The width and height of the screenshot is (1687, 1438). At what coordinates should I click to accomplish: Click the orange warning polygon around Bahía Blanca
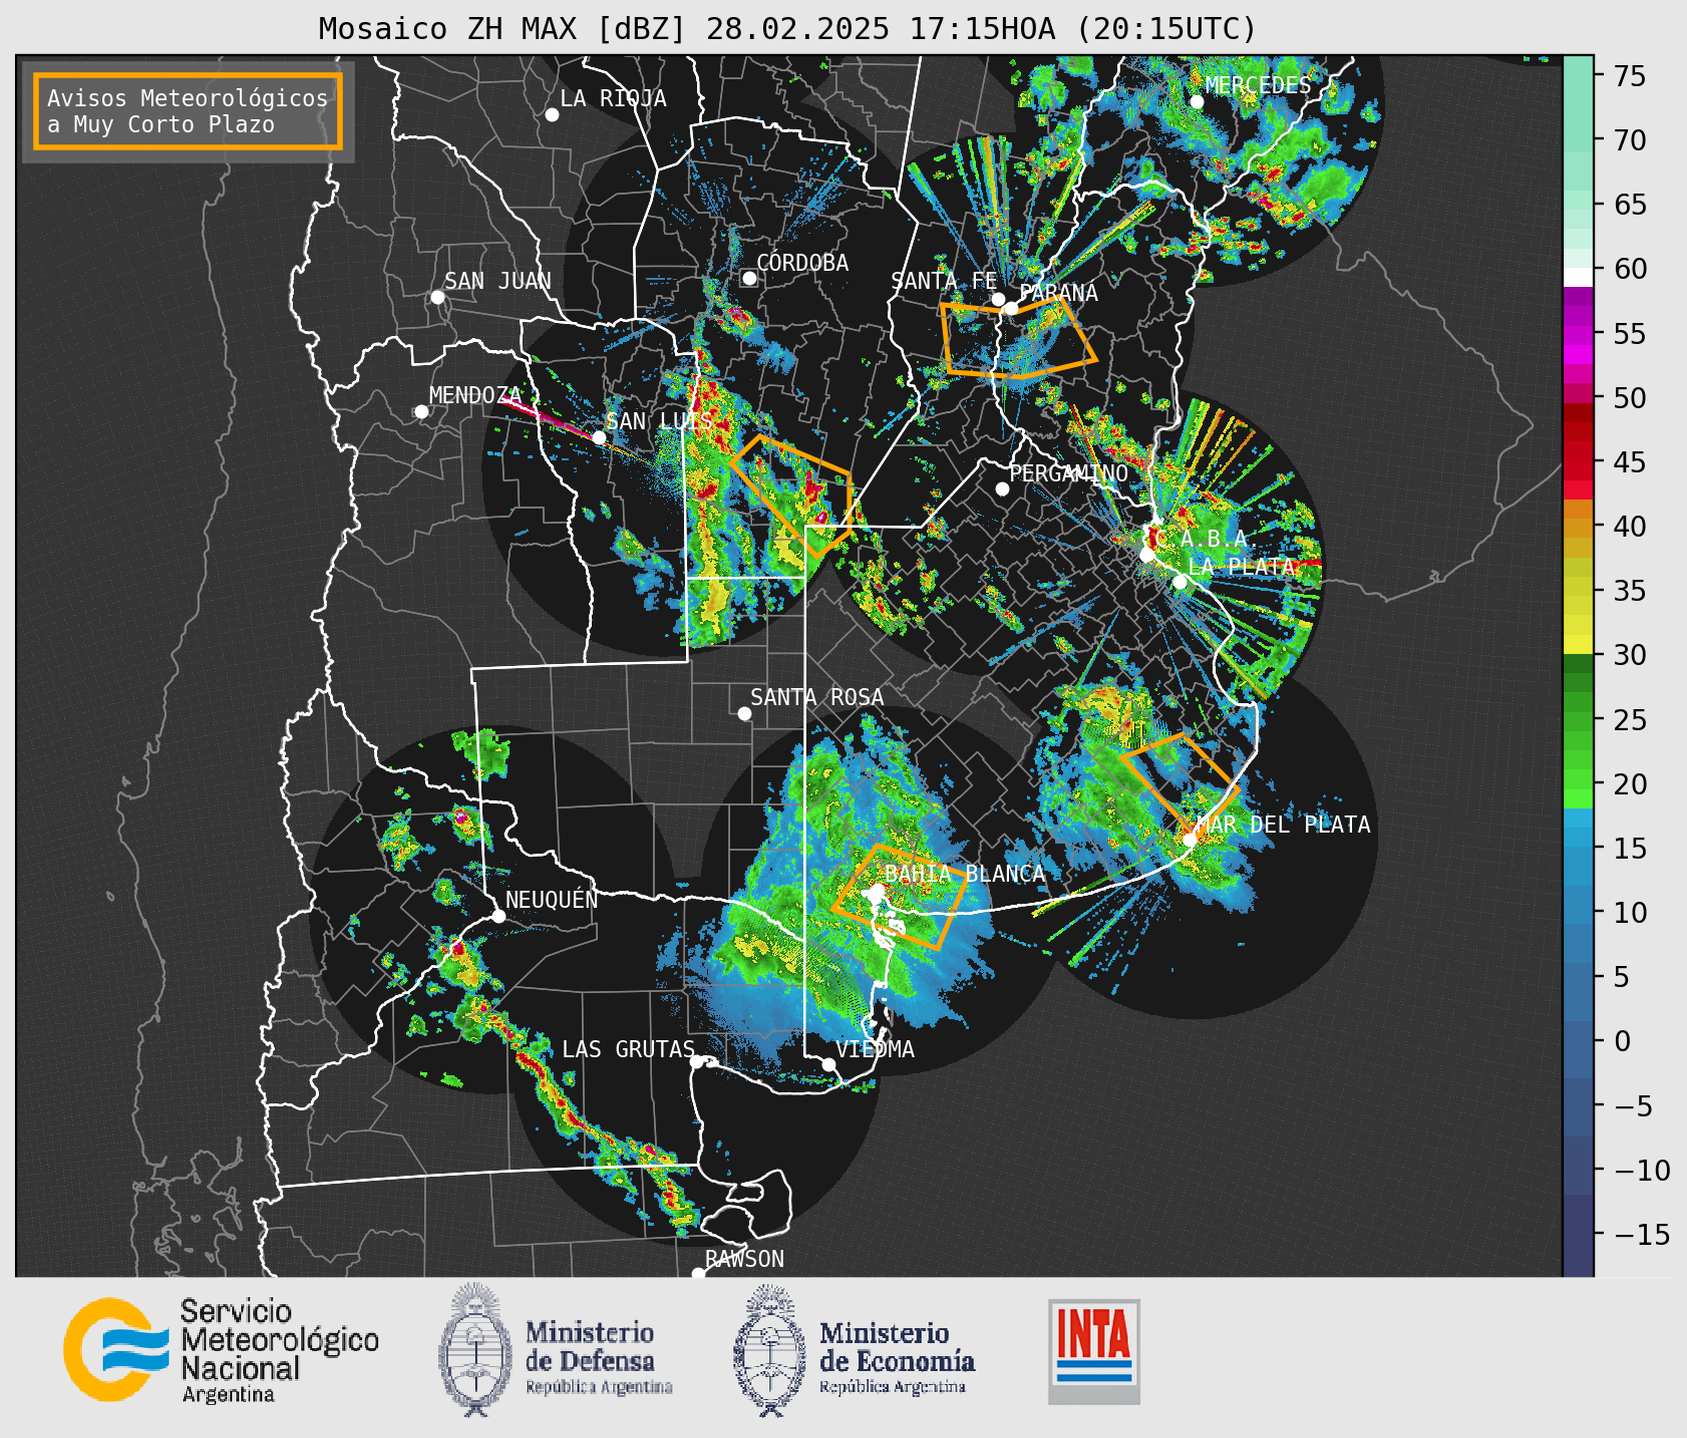(899, 897)
